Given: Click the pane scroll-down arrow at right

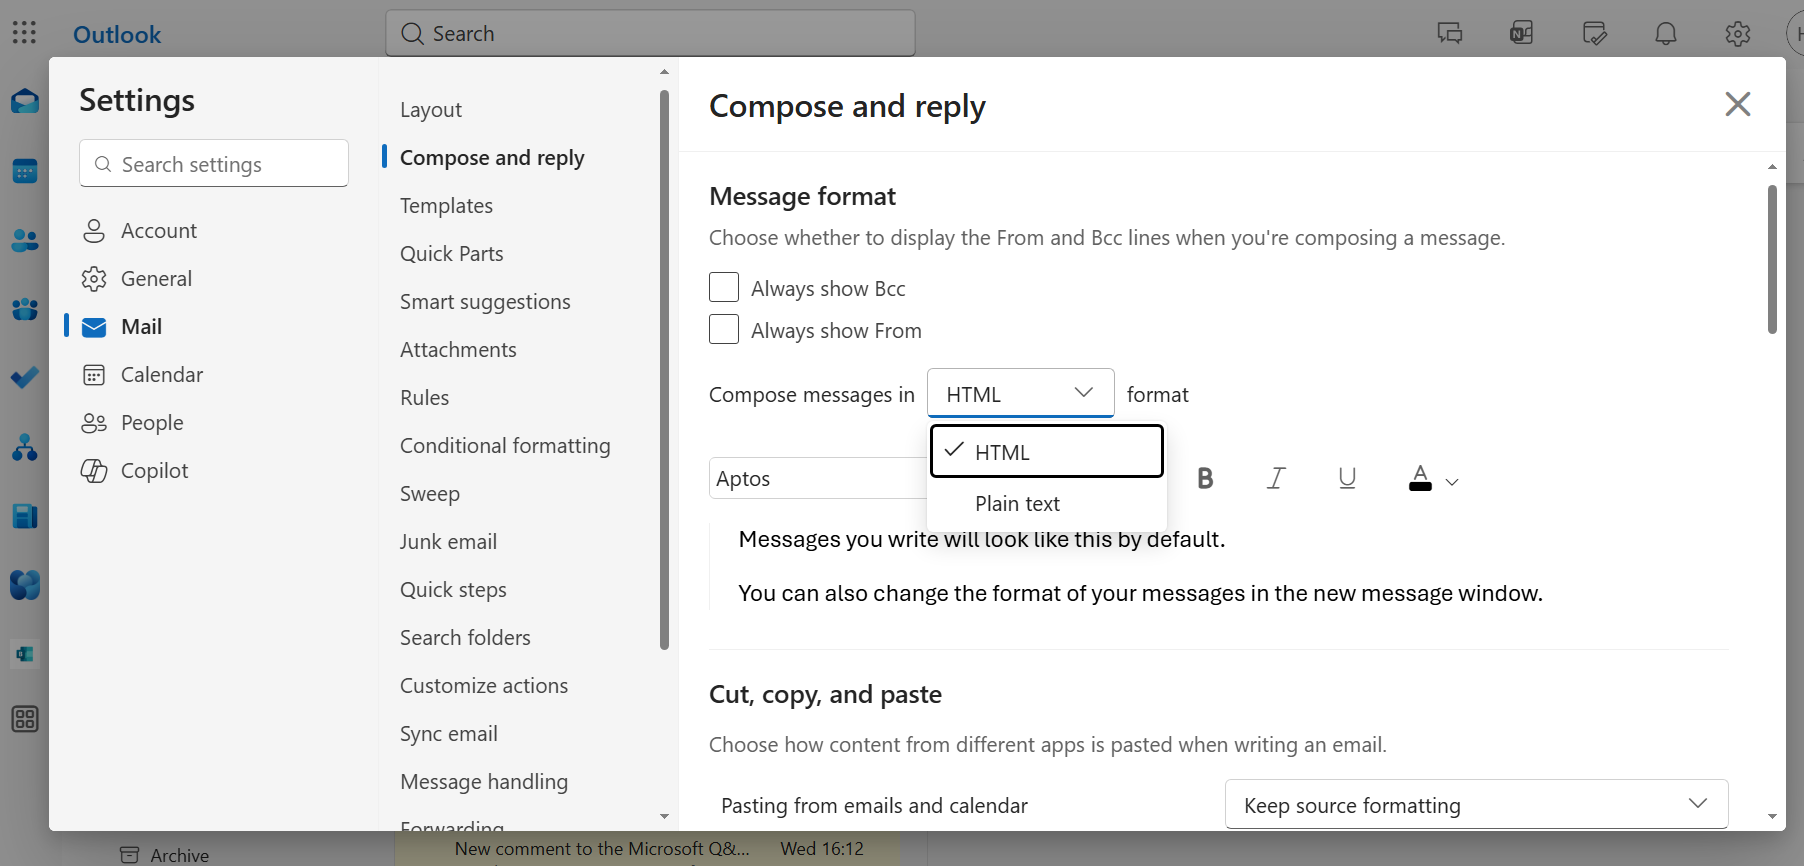Looking at the screenshot, I should pyautogui.click(x=1772, y=817).
